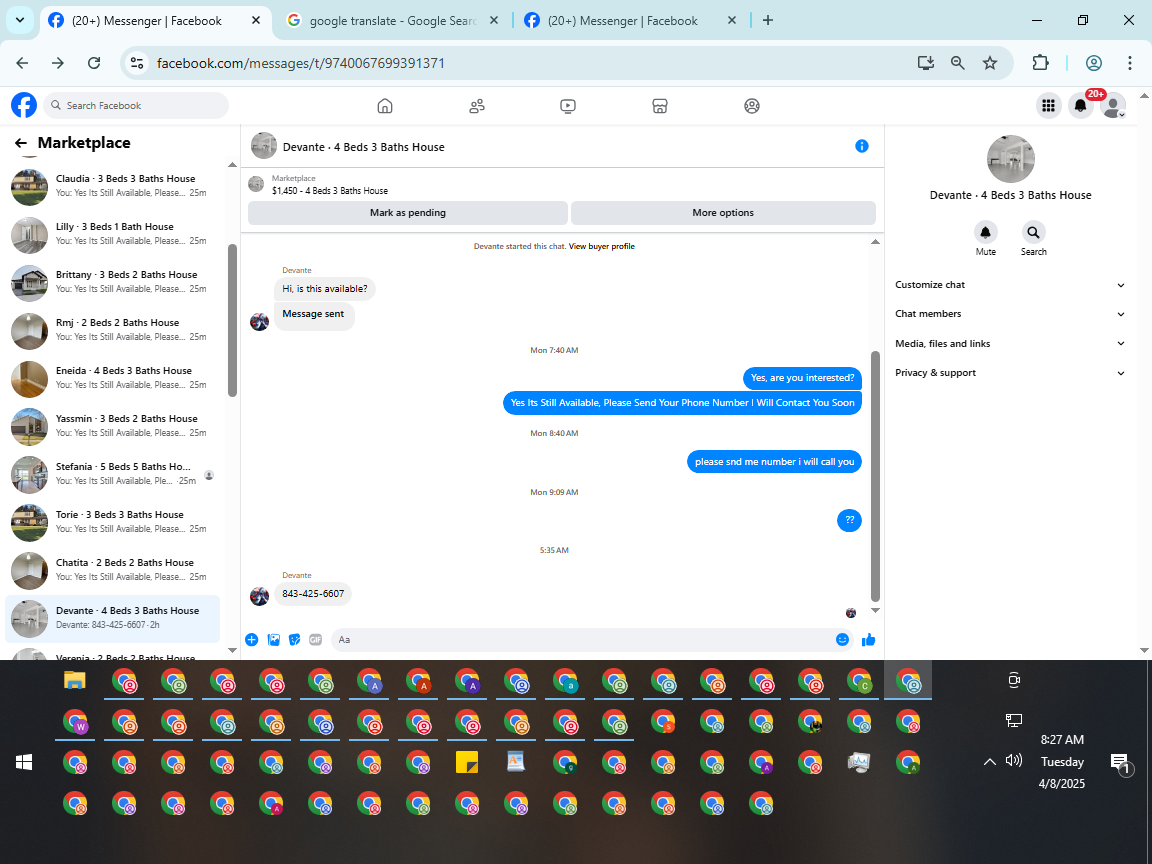Click the Devante house thumbnail in right panel

(1010, 159)
